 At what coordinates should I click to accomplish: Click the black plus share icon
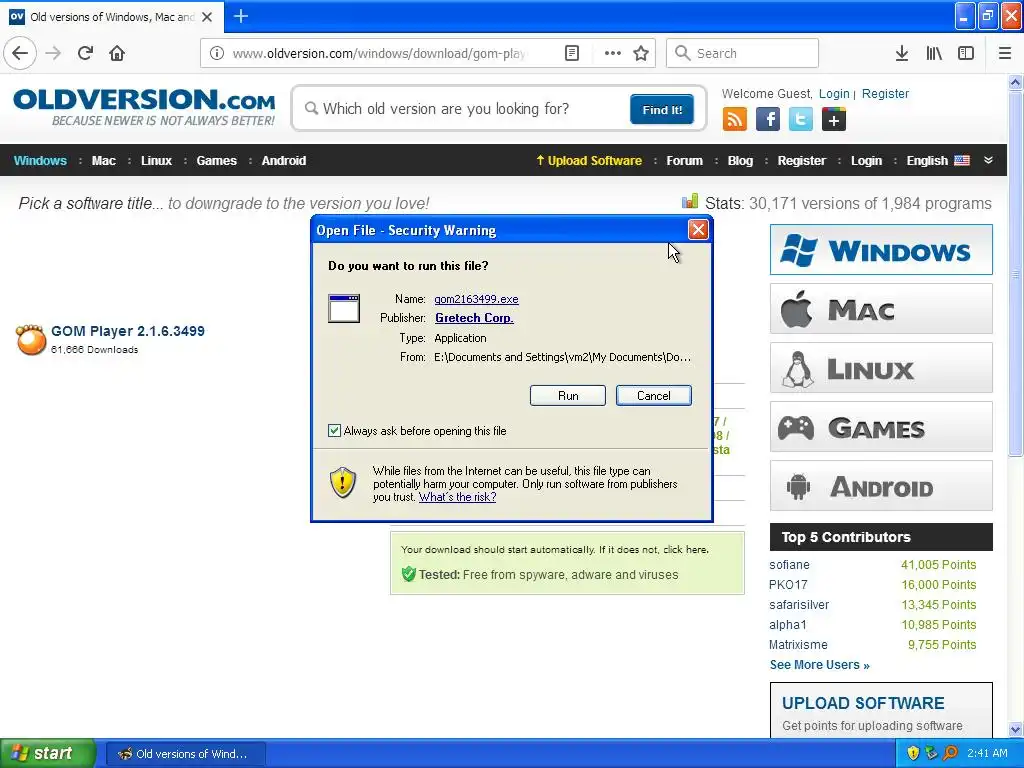click(x=834, y=120)
